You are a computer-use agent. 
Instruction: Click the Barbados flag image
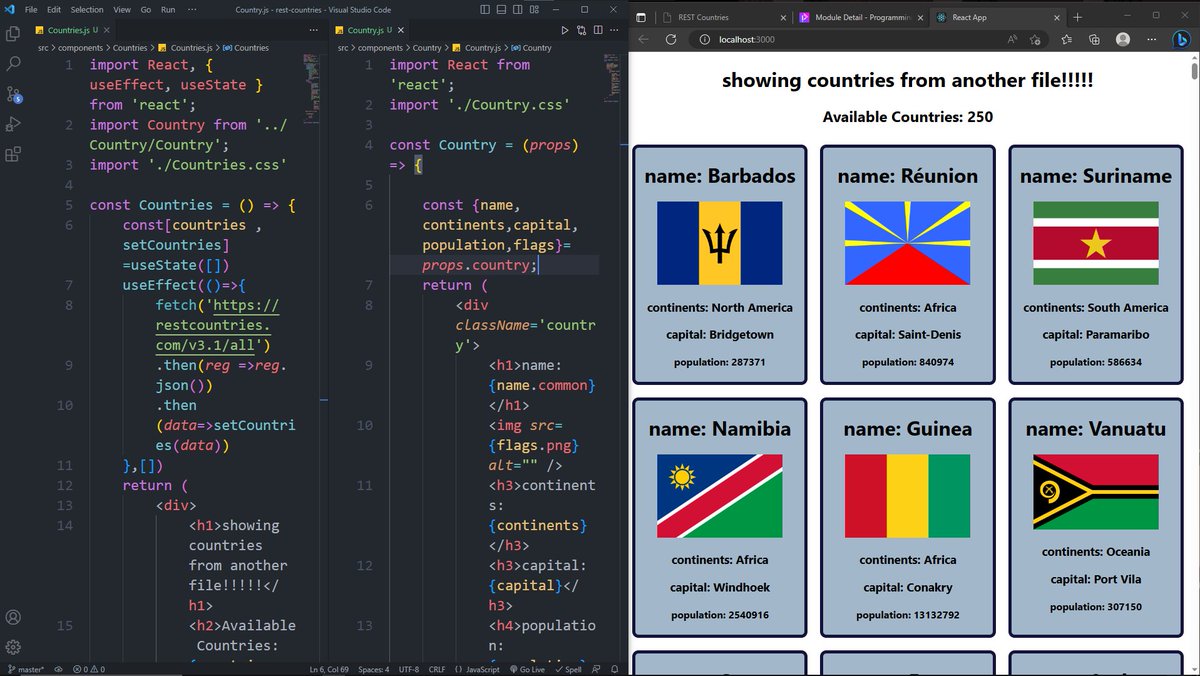click(x=719, y=243)
